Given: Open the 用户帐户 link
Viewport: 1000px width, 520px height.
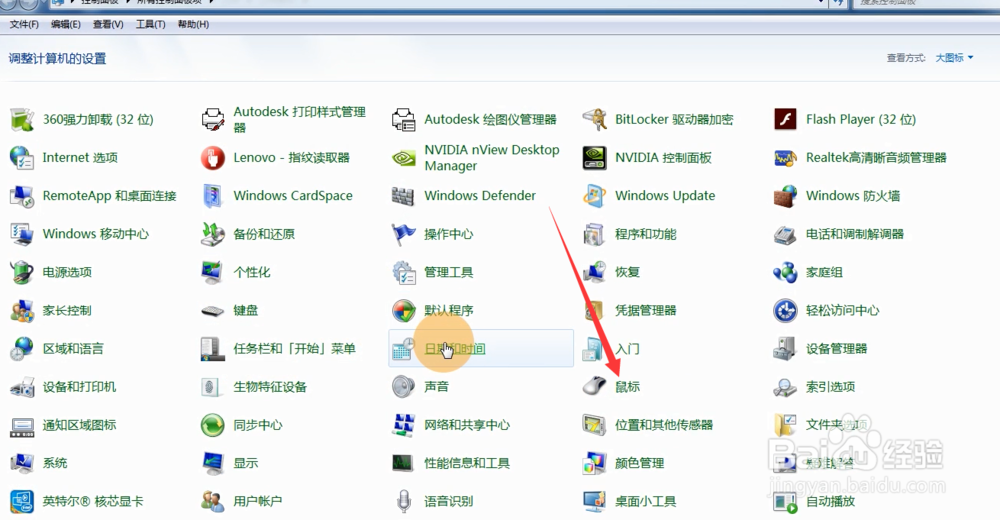Looking at the screenshot, I should click(258, 501).
